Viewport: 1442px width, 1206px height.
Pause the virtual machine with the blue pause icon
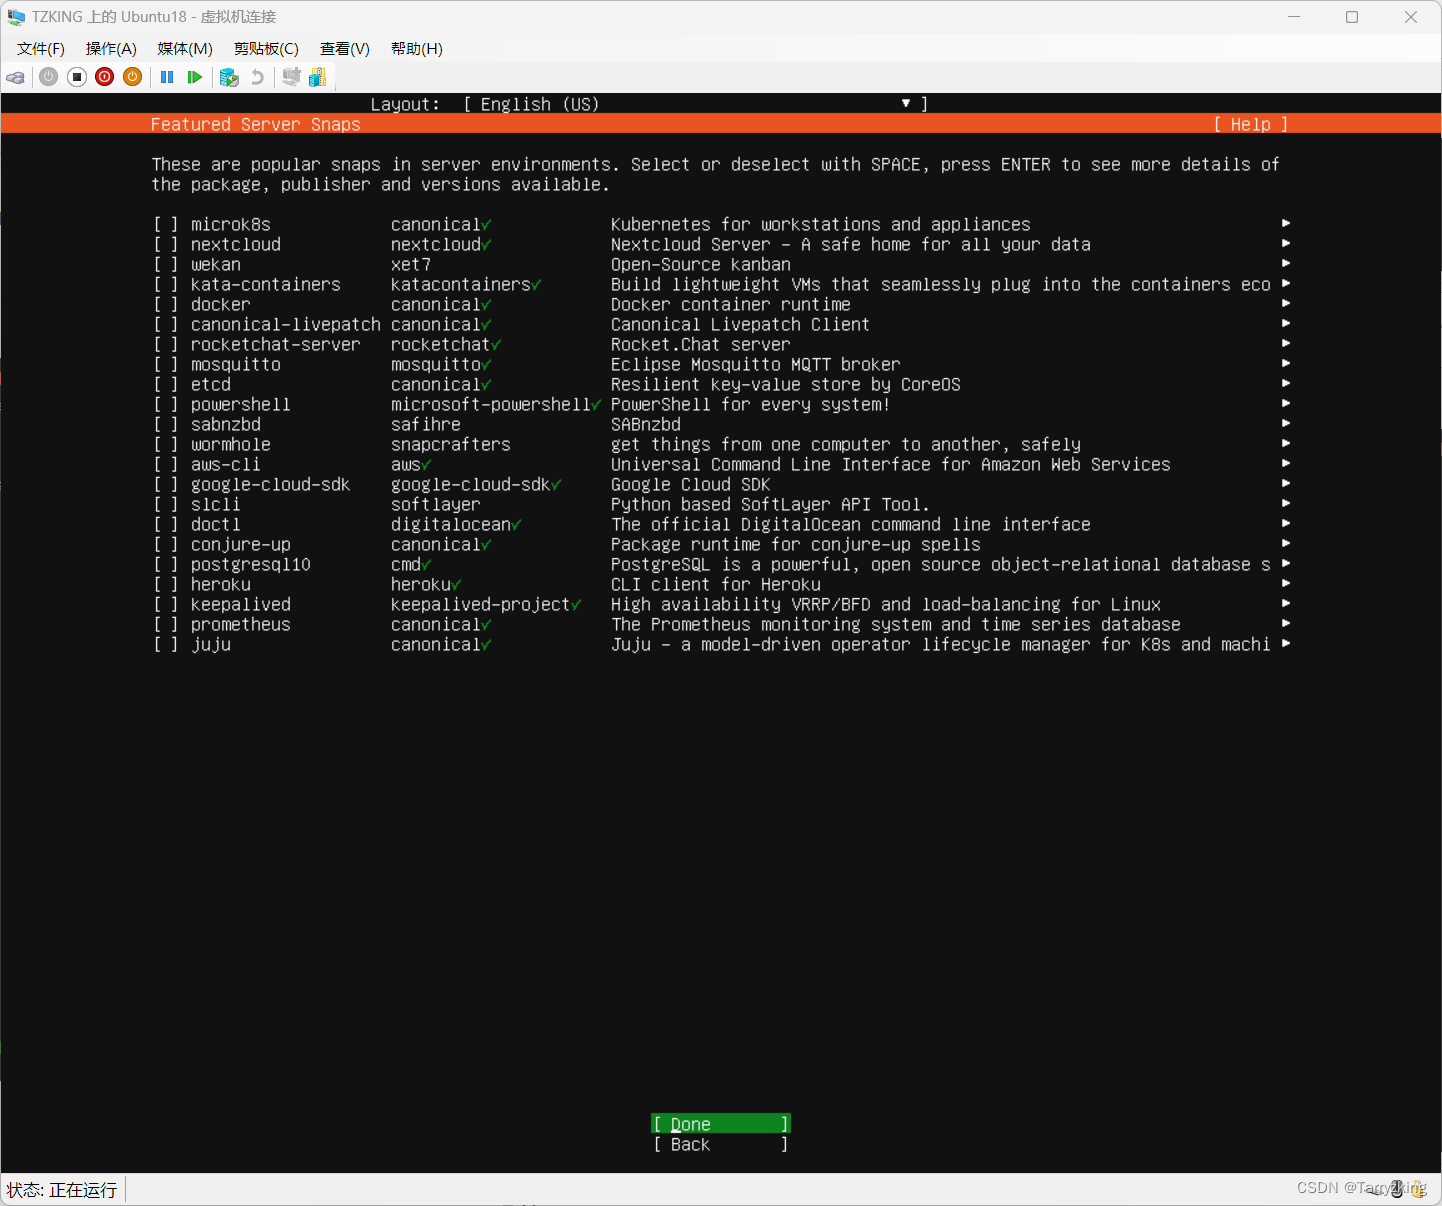pos(167,77)
